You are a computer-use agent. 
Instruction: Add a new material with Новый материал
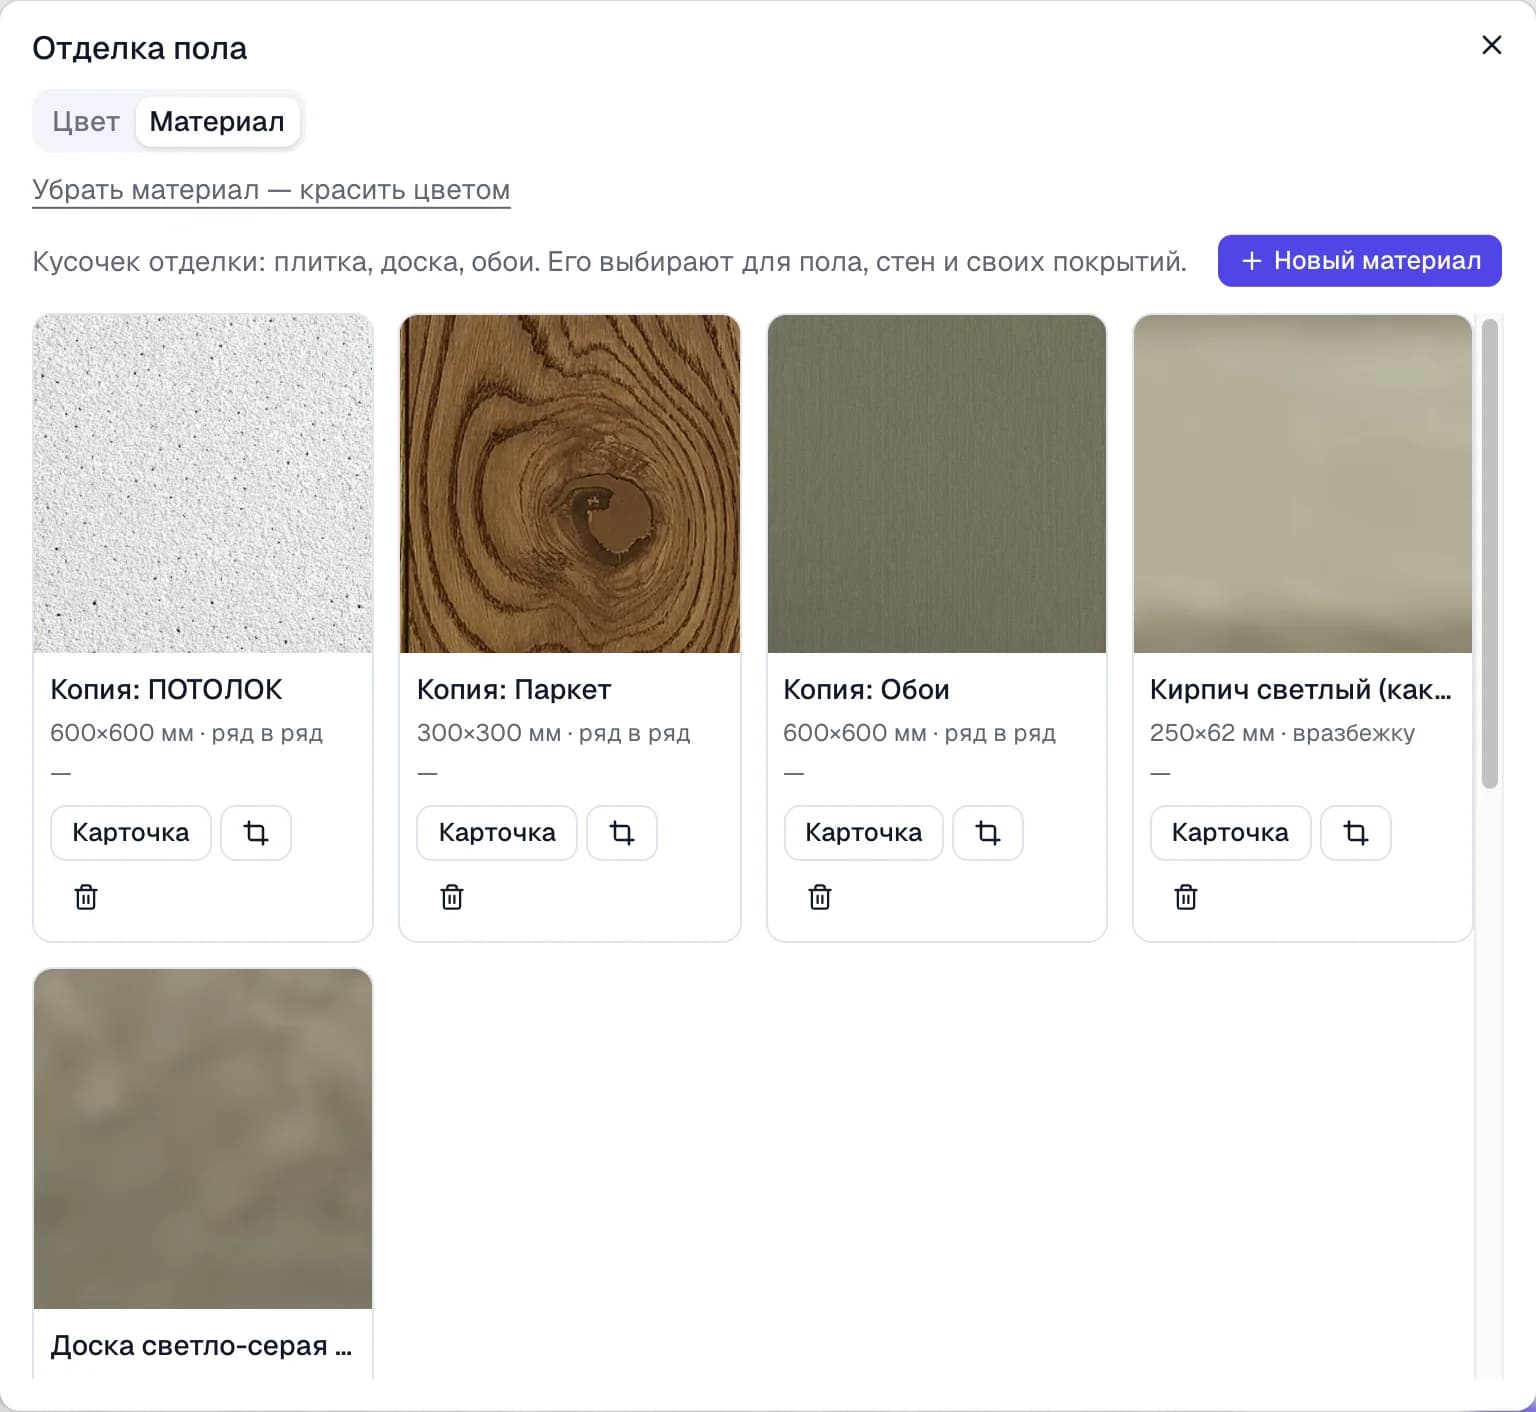pos(1360,261)
